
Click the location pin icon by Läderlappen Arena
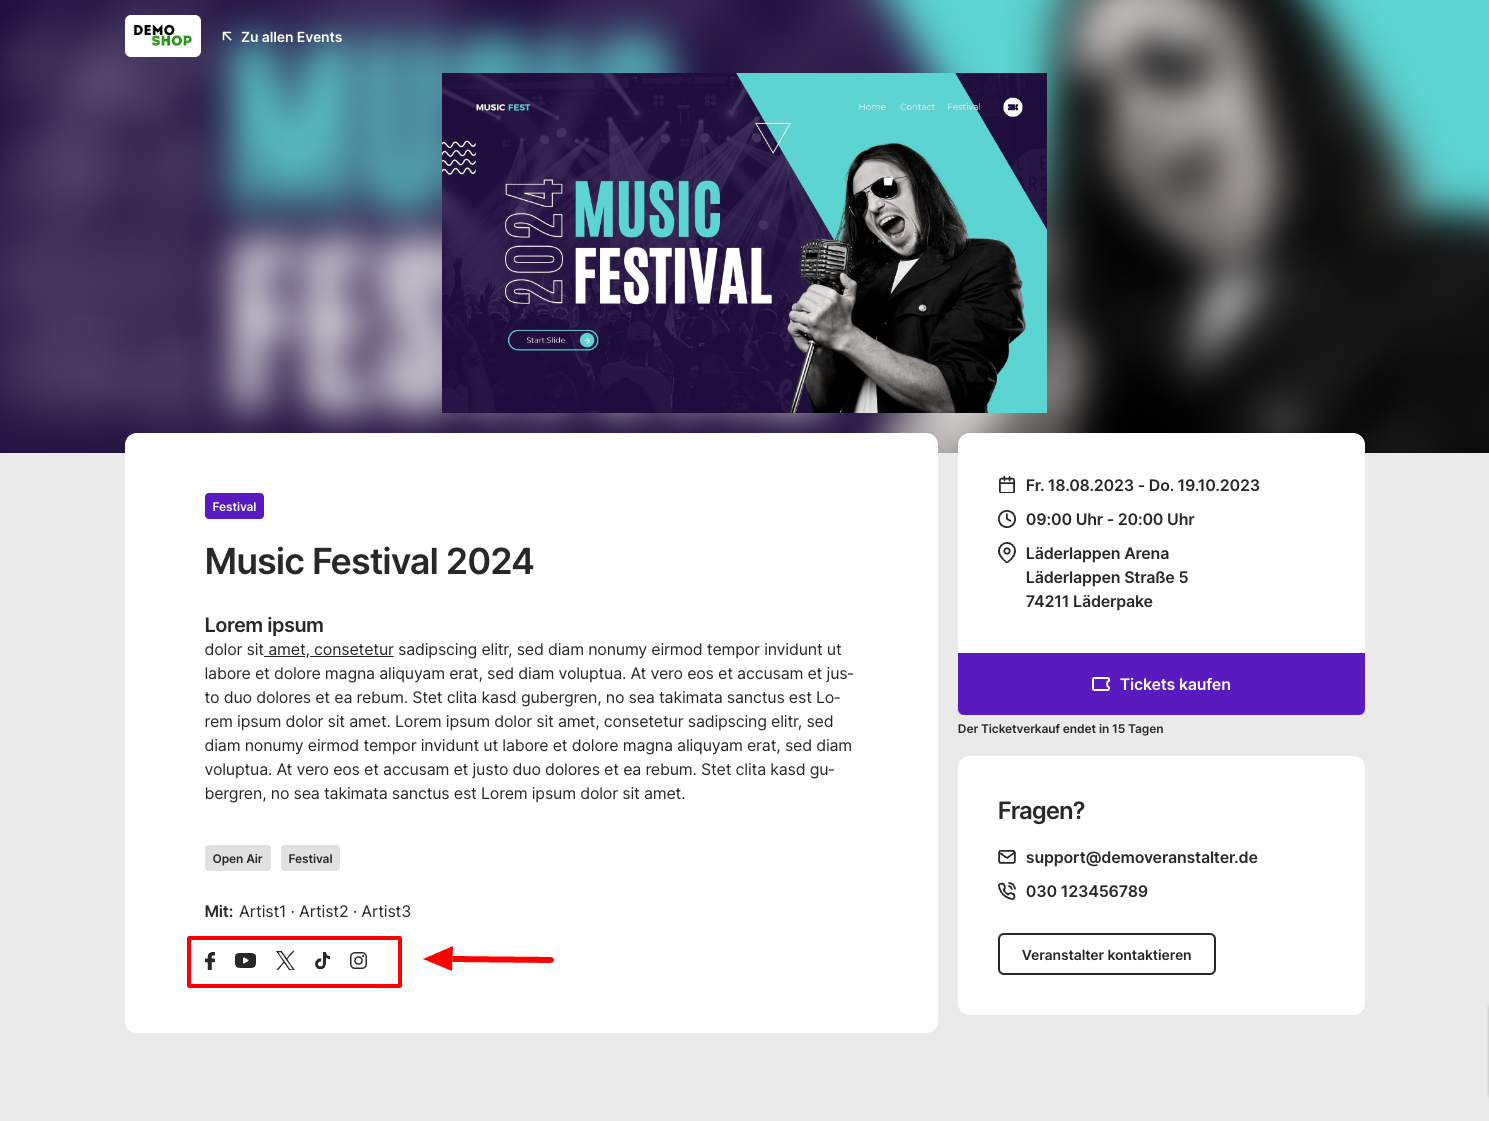tap(1007, 553)
